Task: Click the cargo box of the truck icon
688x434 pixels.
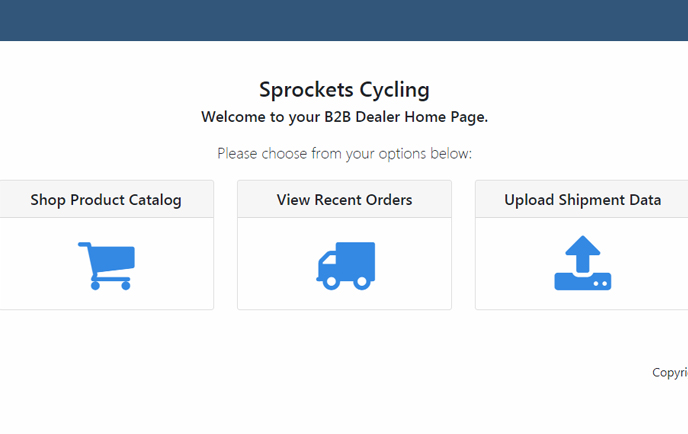Action: 356,258
